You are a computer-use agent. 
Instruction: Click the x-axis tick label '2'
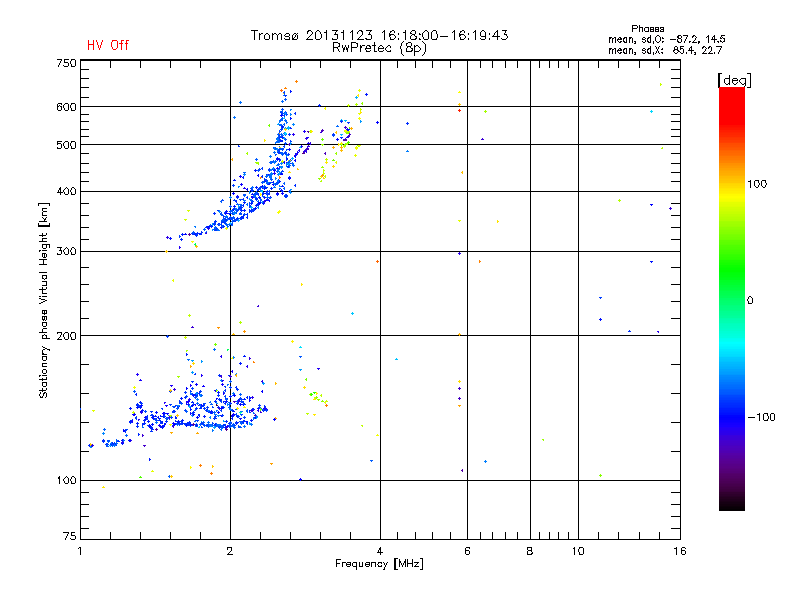coord(230,551)
